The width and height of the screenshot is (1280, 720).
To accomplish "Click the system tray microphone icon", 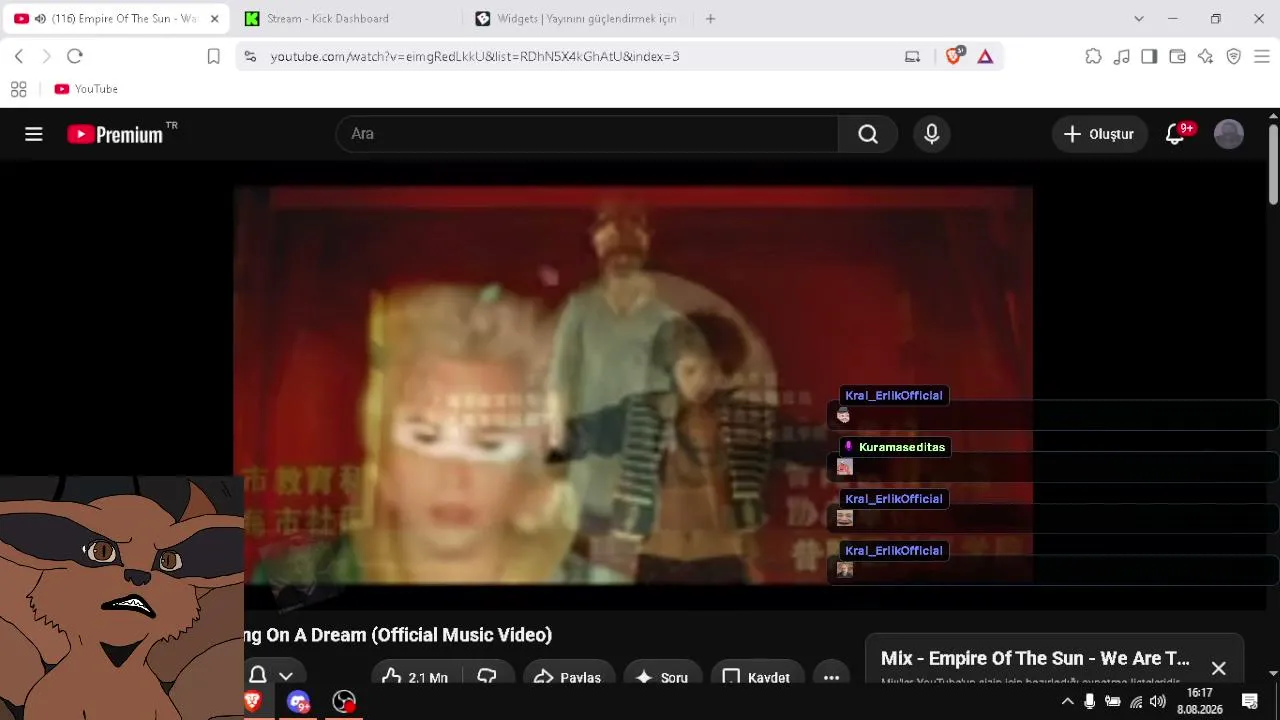I will pyautogui.click(x=1090, y=702).
